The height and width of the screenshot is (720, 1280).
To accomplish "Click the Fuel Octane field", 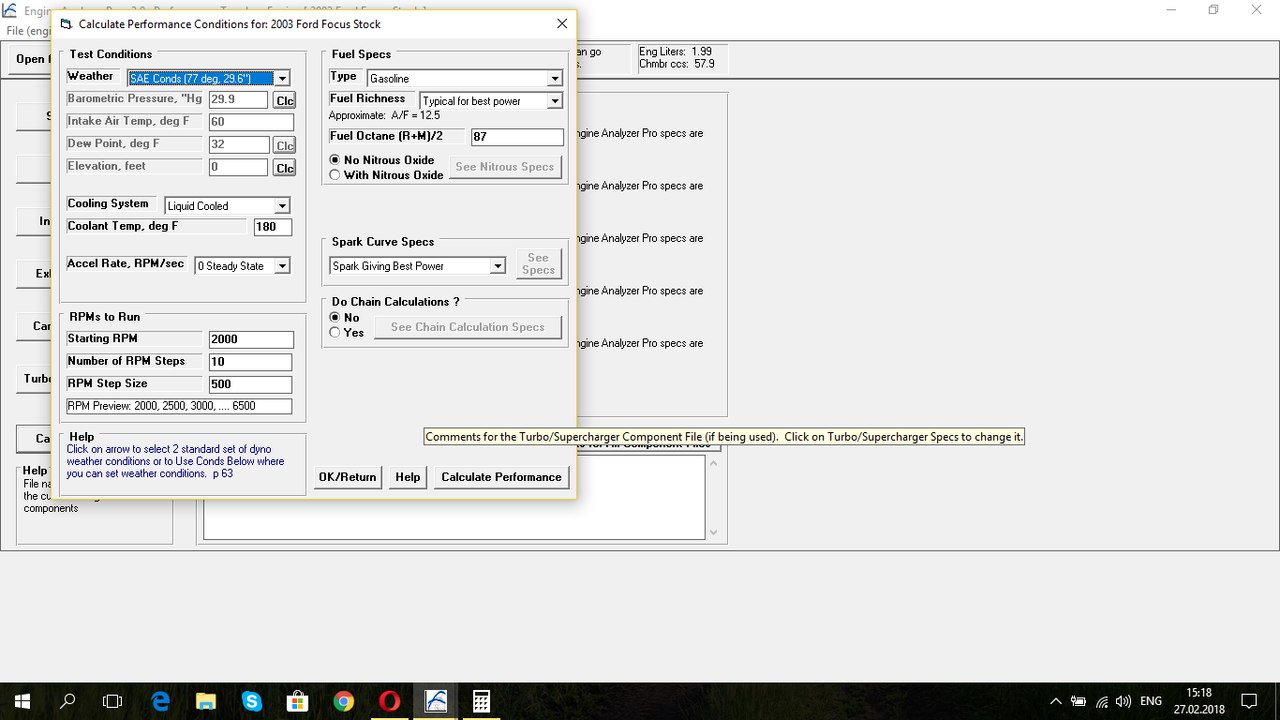I will (x=517, y=137).
